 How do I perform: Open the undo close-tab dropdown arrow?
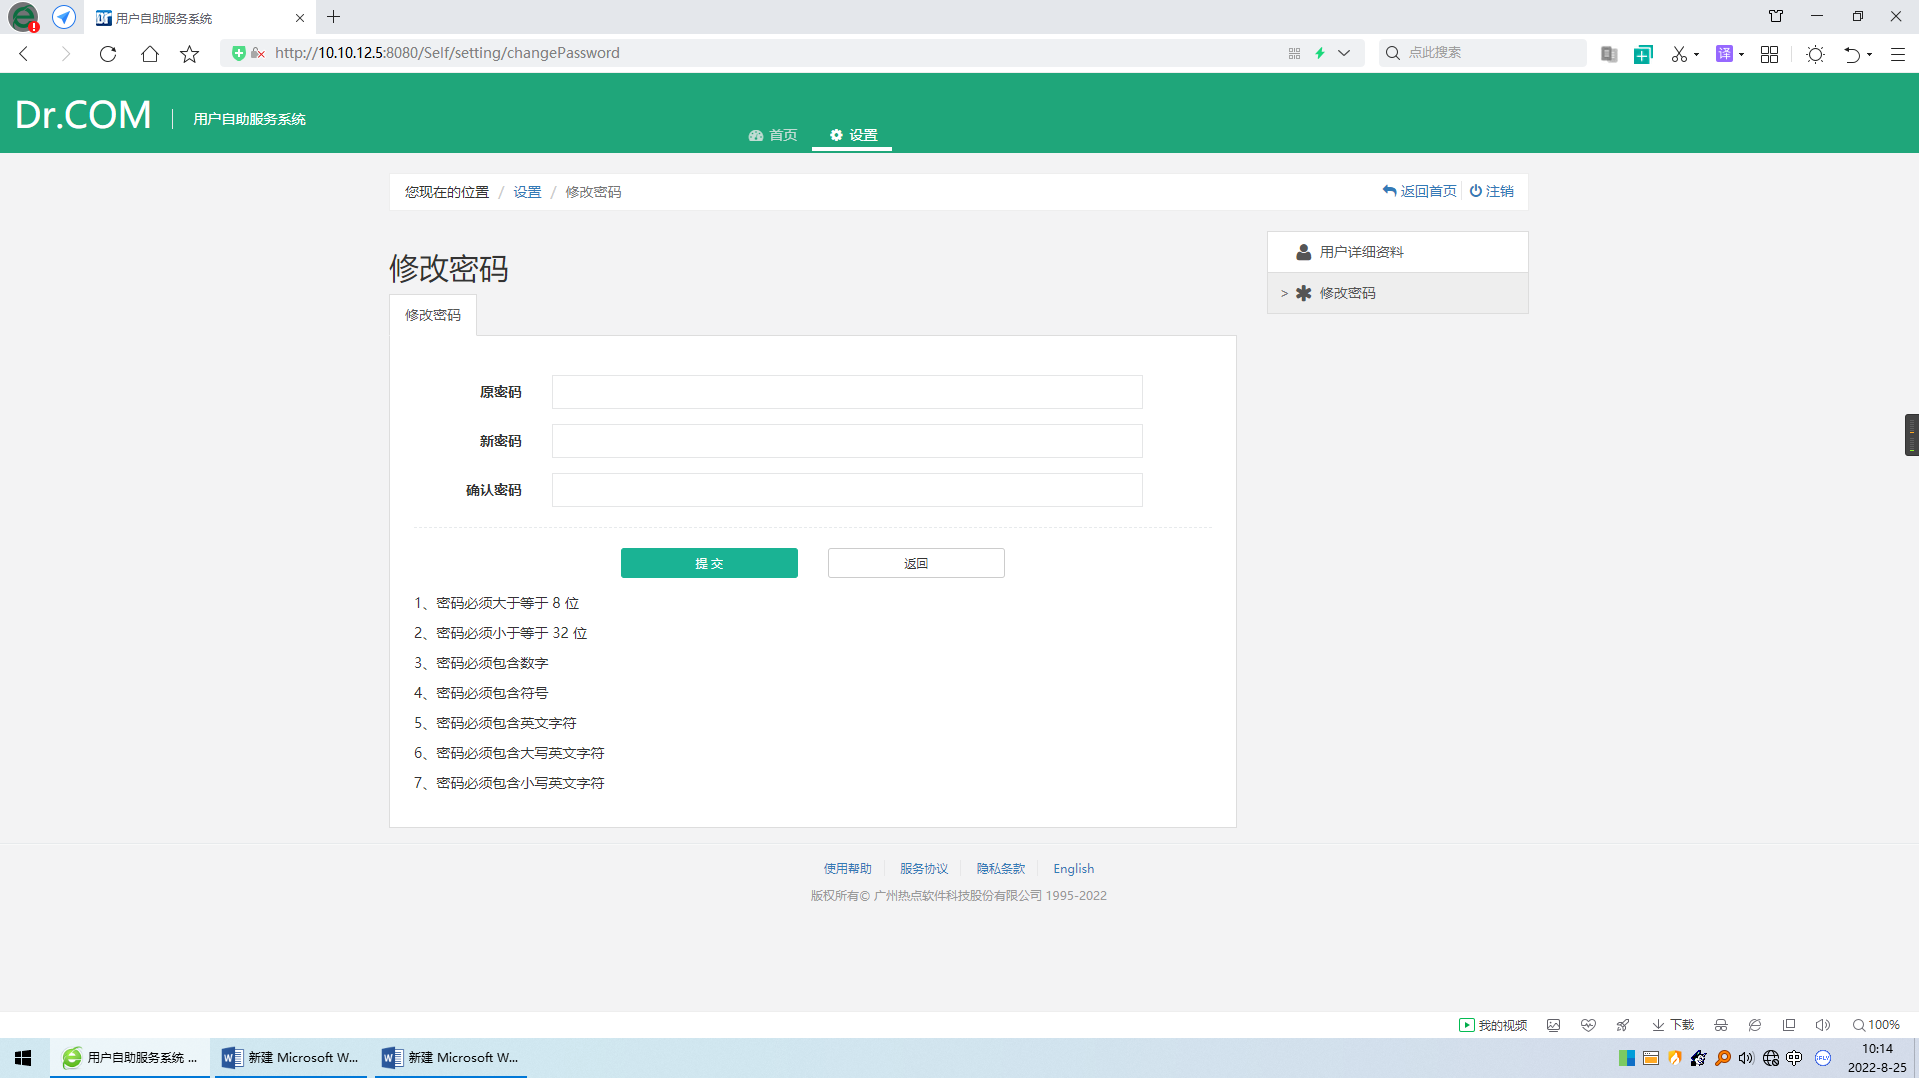tap(1870, 55)
